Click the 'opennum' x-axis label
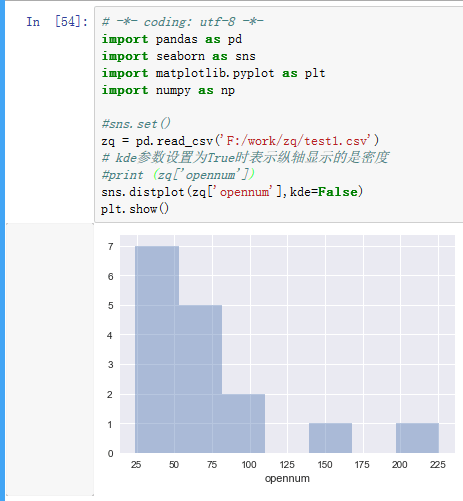The height and width of the screenshot is (501, 463). 287,479
